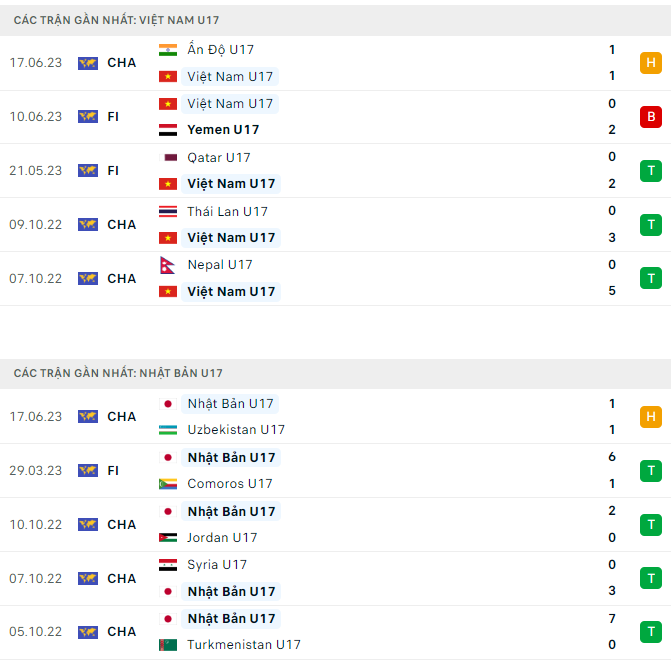Open the Uzbekistan U17 team link
Screen dimensions: 671x670
pyautogui.click(x=236, y=430)
